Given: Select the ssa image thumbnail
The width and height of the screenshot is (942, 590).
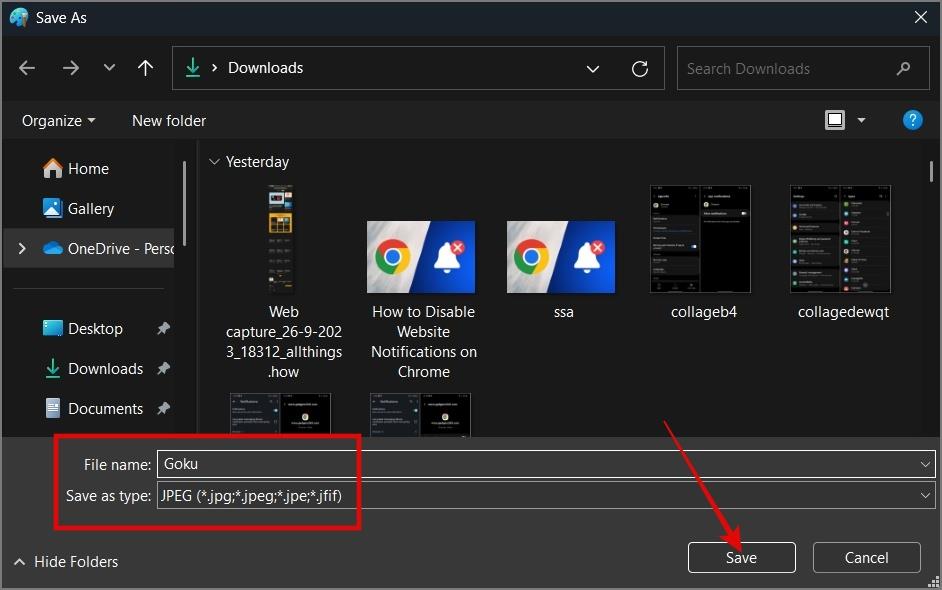Looking at the screenshot, I should point(561,257).
